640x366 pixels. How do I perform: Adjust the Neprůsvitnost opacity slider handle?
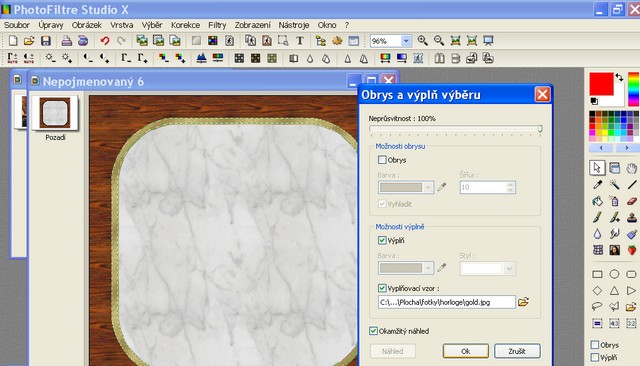pyautogui.click(x=540, y=129)
